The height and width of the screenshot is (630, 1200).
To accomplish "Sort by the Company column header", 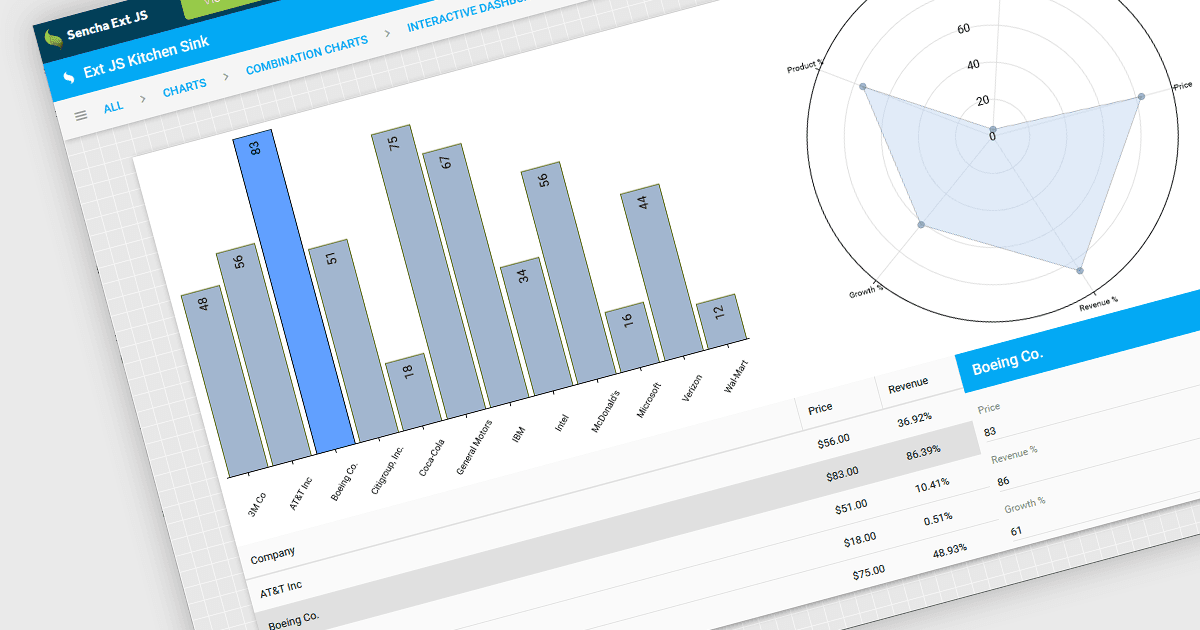I will [x=272, y=553].
